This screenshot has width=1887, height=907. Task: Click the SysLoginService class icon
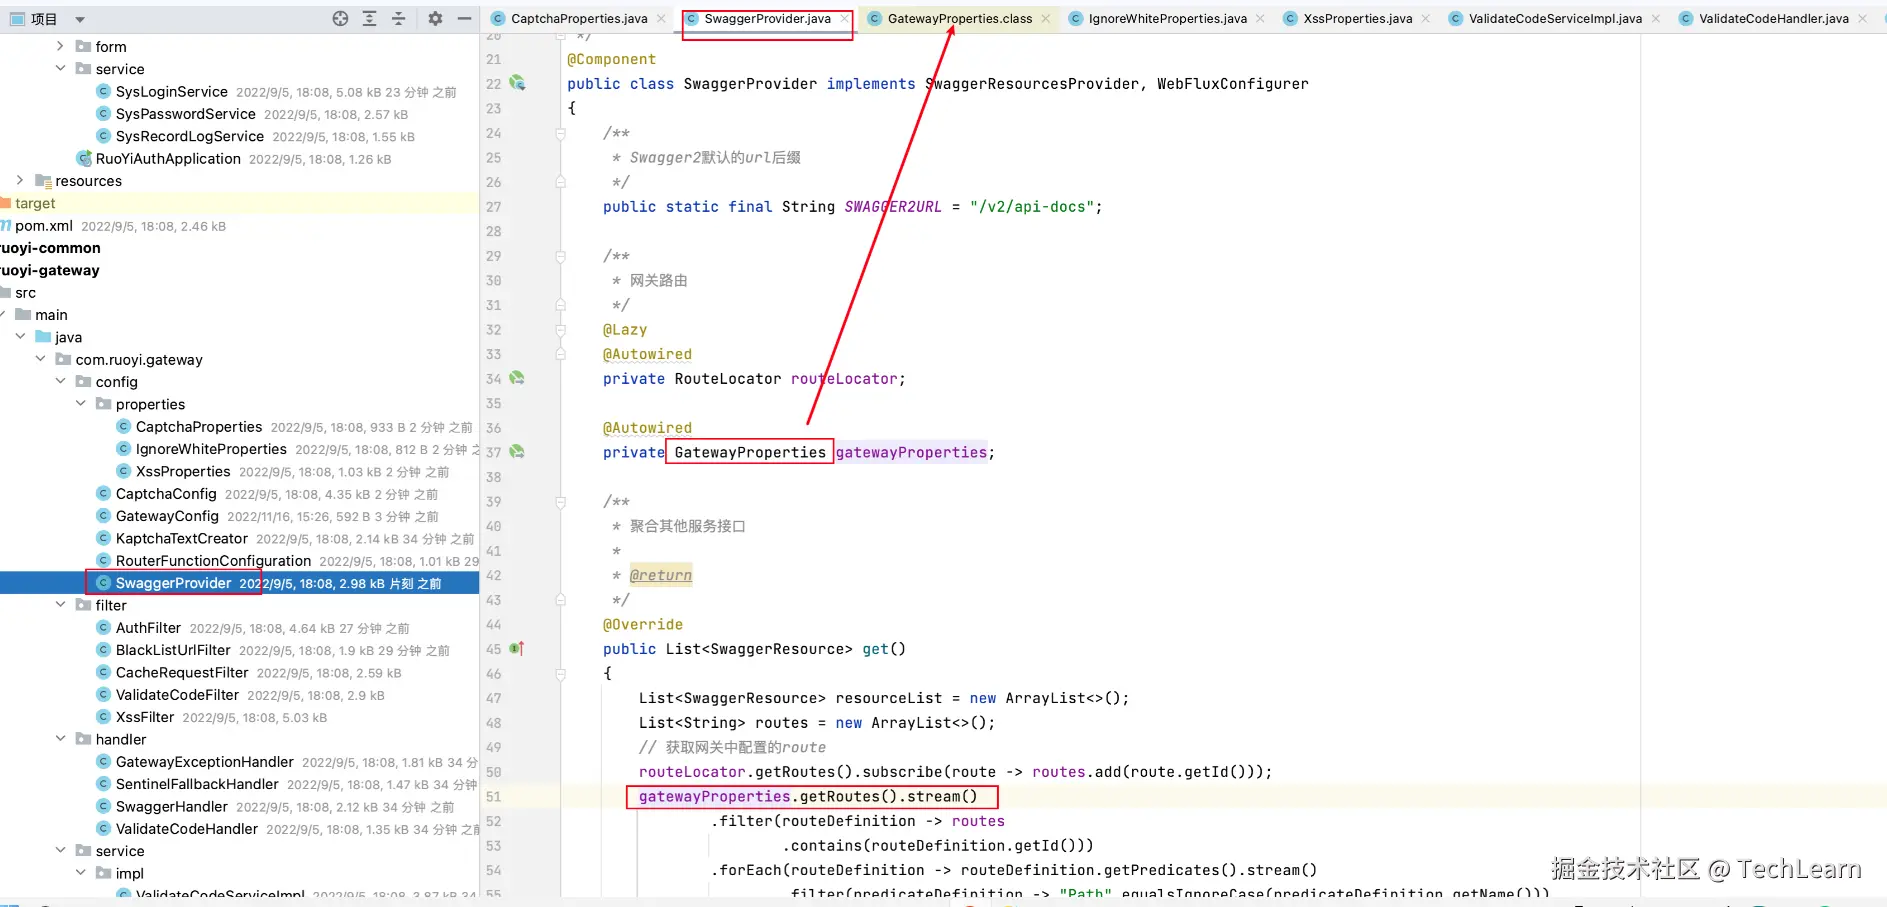point(103,91)
